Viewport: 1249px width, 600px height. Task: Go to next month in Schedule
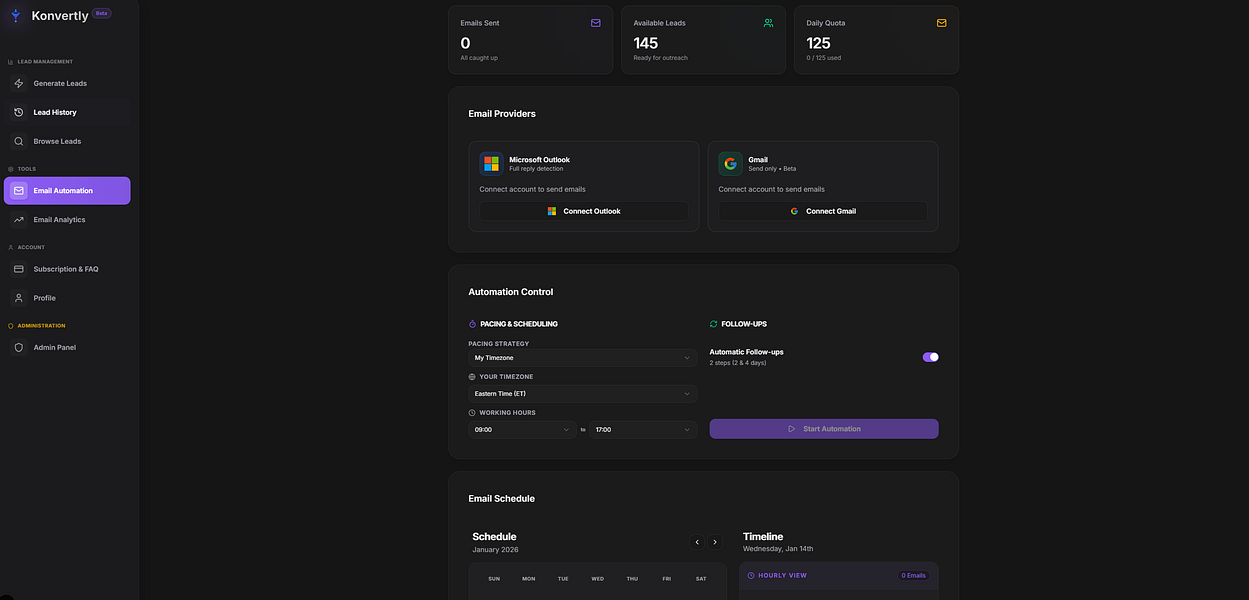715,542
